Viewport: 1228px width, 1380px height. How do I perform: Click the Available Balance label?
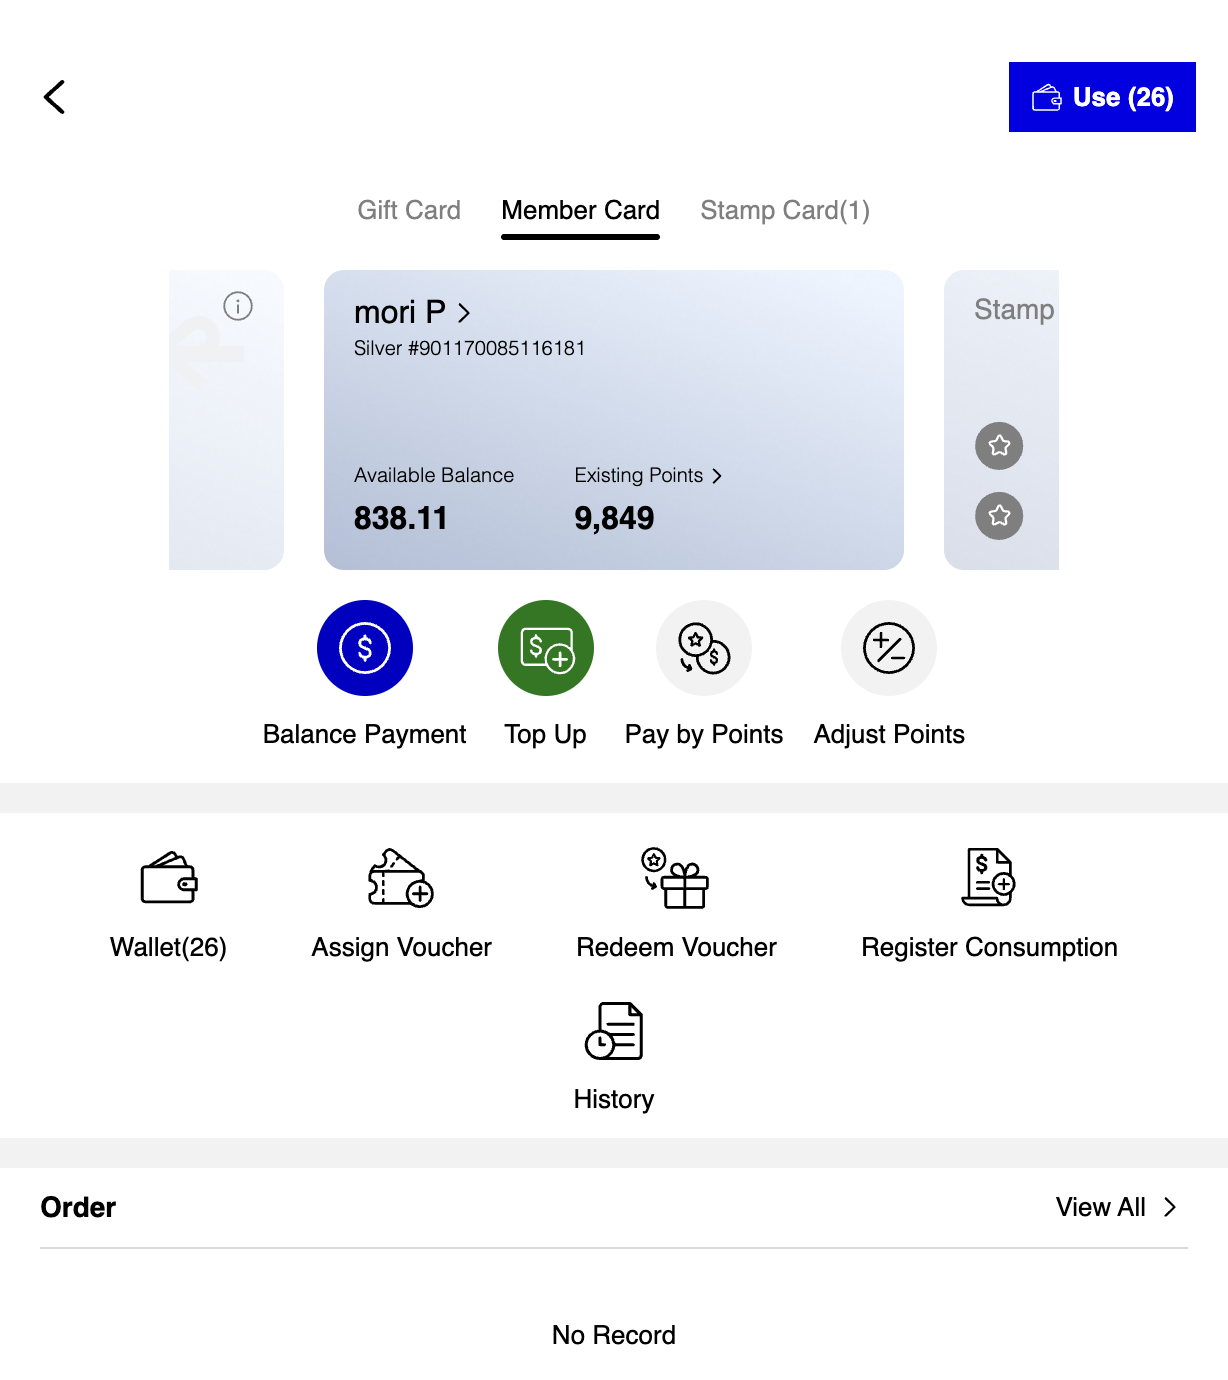(x=434, y=475)
